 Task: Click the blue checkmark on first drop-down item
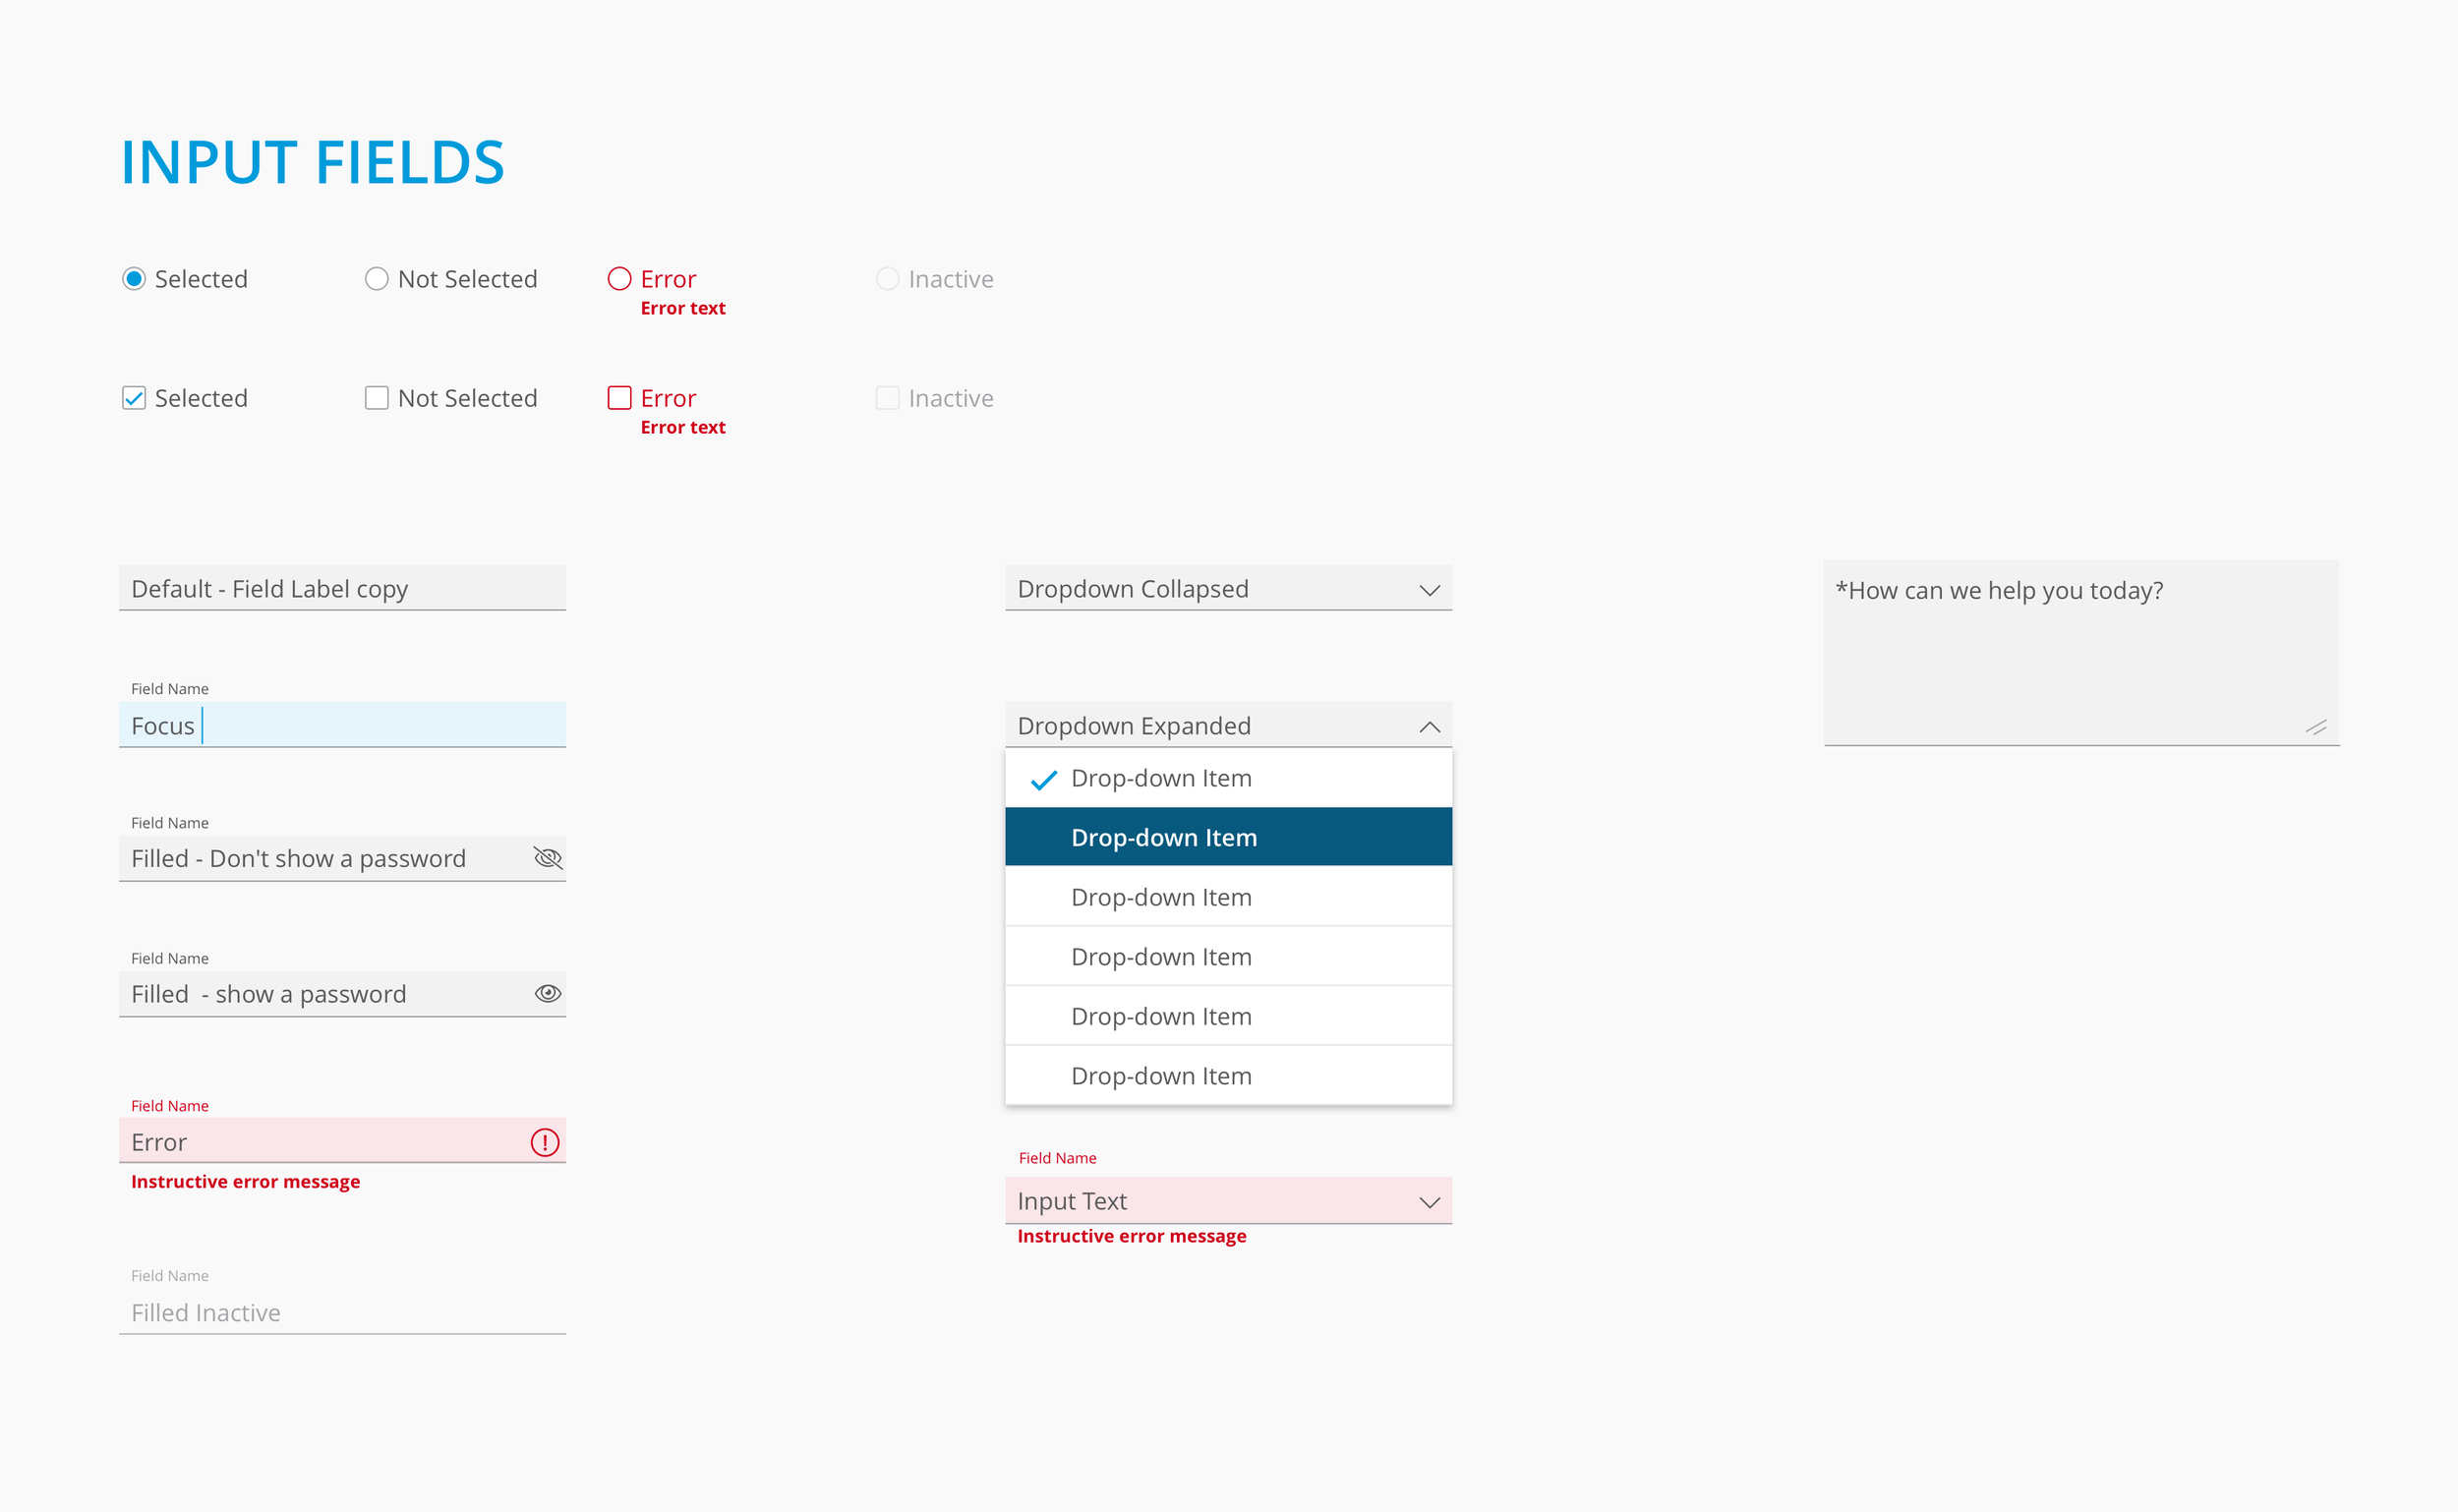tap(1043, 780)
